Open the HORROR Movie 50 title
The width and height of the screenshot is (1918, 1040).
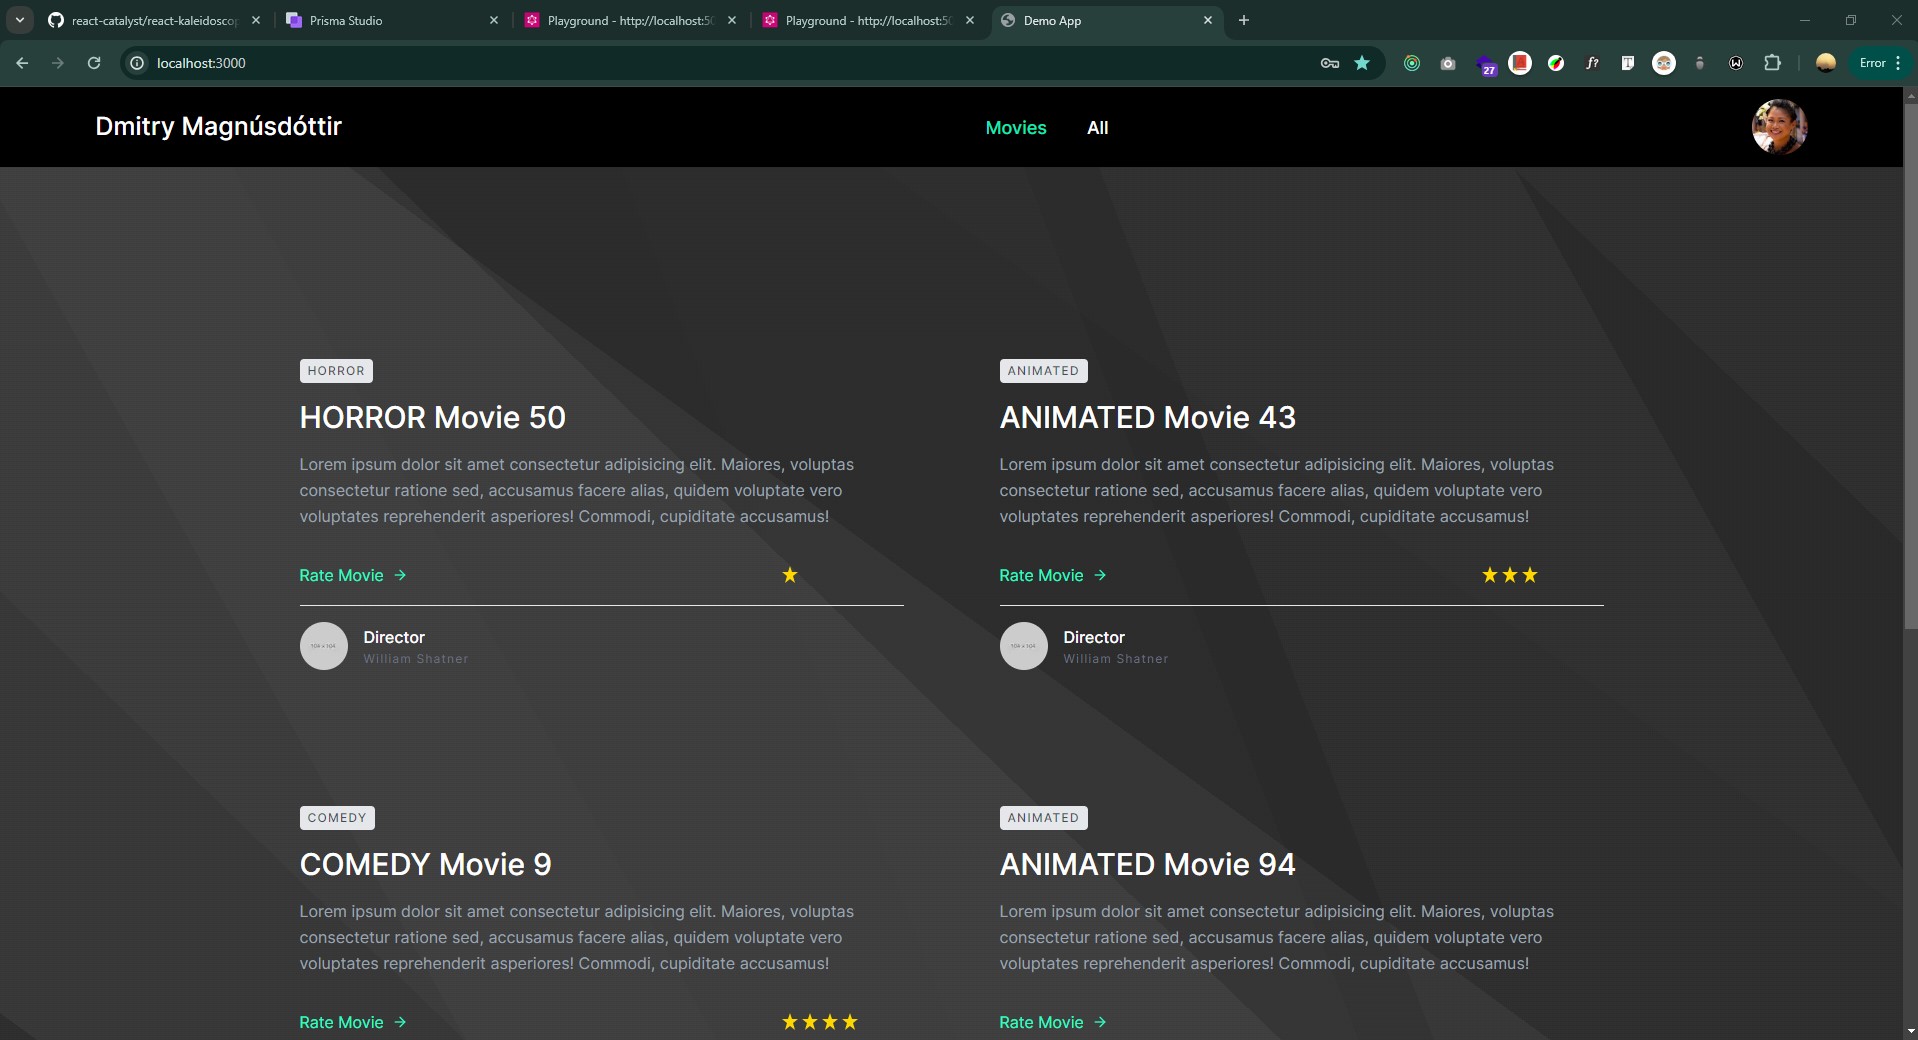pyautogui.click(x=433, y=417)
